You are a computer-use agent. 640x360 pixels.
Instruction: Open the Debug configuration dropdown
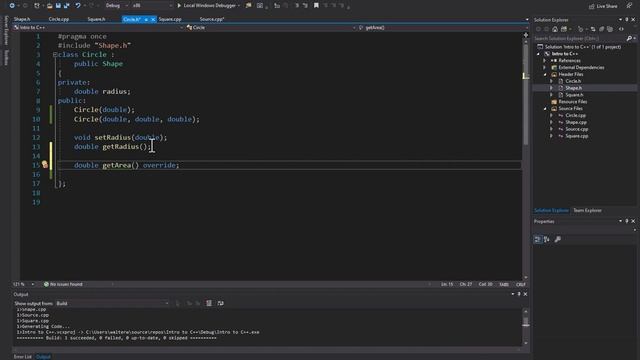116,6
